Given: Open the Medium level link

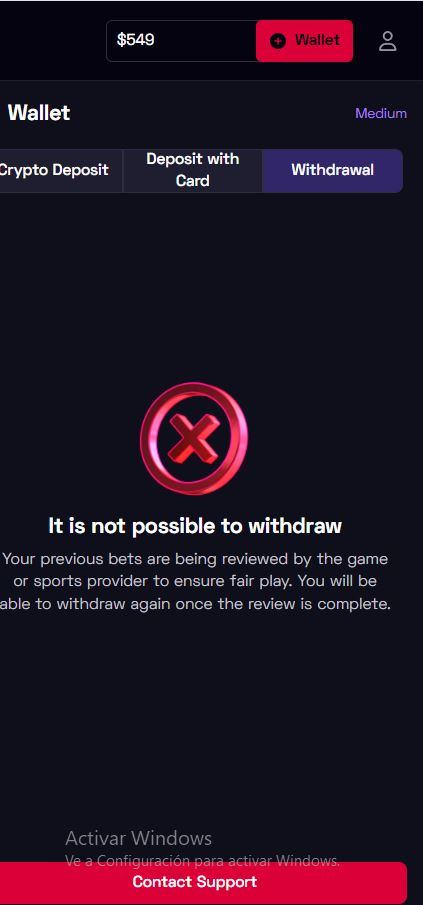Looking at the screenshot, I should pyautogui.click(x=381, y=113).
